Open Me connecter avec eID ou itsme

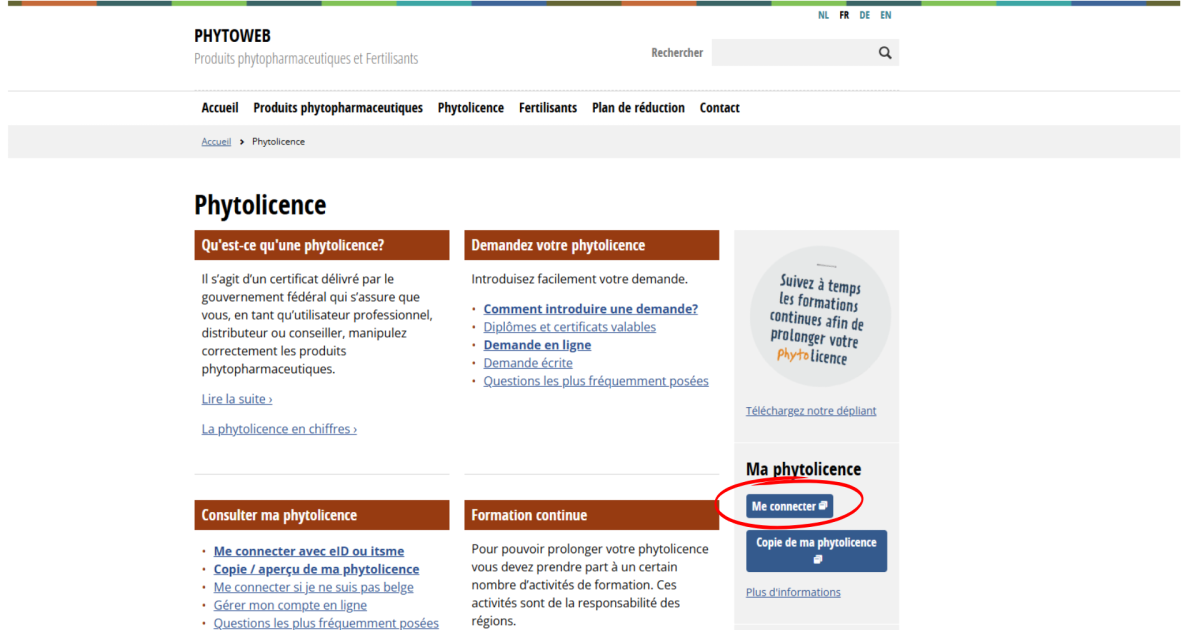click(x=309, y=551)
